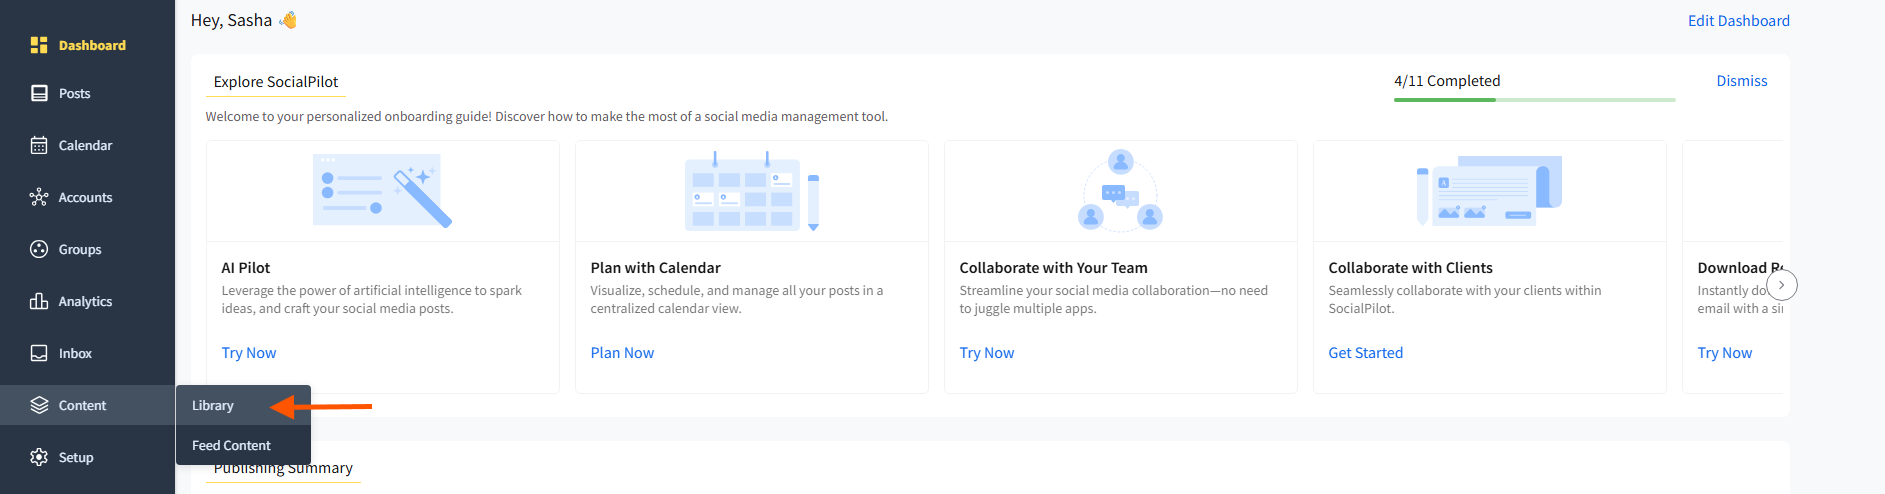Viewport: 1885px width, 494px height.
Task: Click the Analytics bar chart icon
Action: pyautogui.click(x=39, y=301)
